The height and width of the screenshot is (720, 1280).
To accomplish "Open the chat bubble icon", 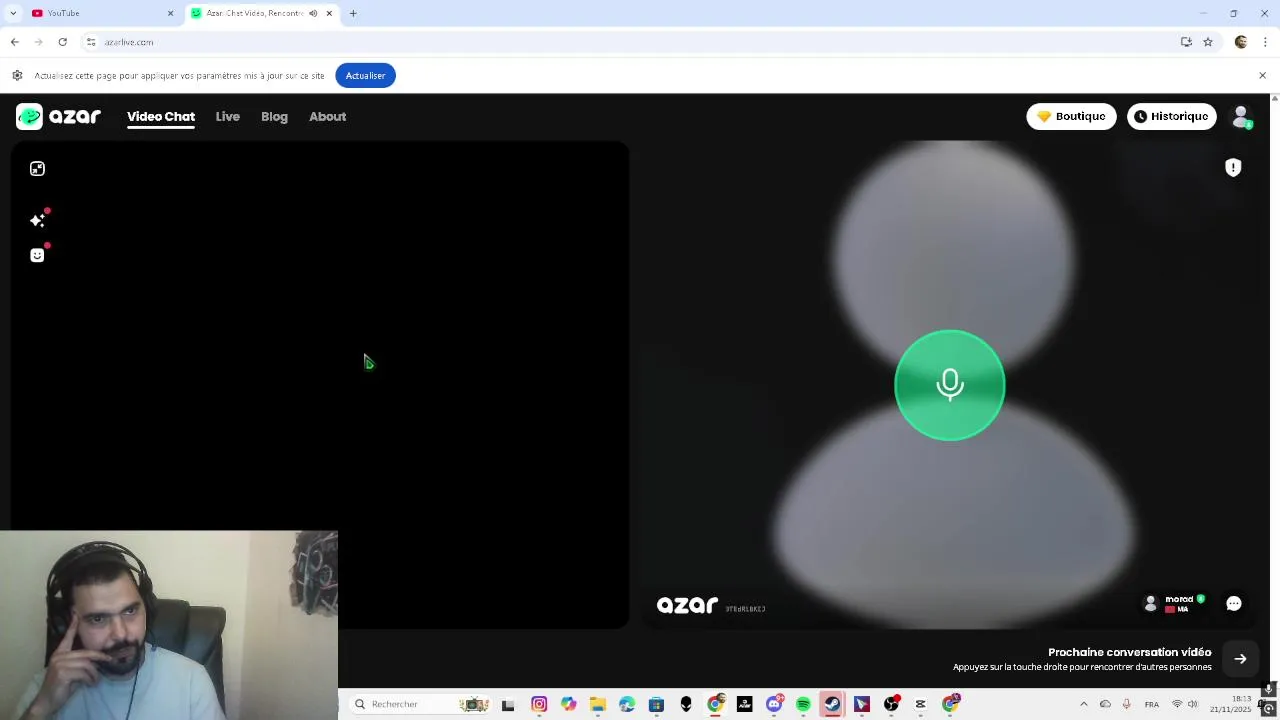I will point(1234,603).
